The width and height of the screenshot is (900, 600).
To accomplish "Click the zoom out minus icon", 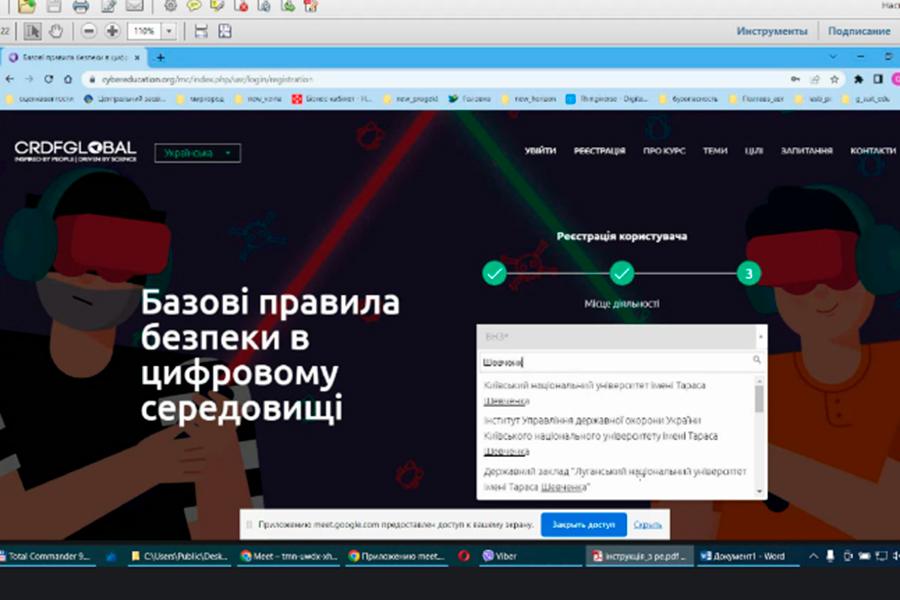I will (x=89, y=31).
